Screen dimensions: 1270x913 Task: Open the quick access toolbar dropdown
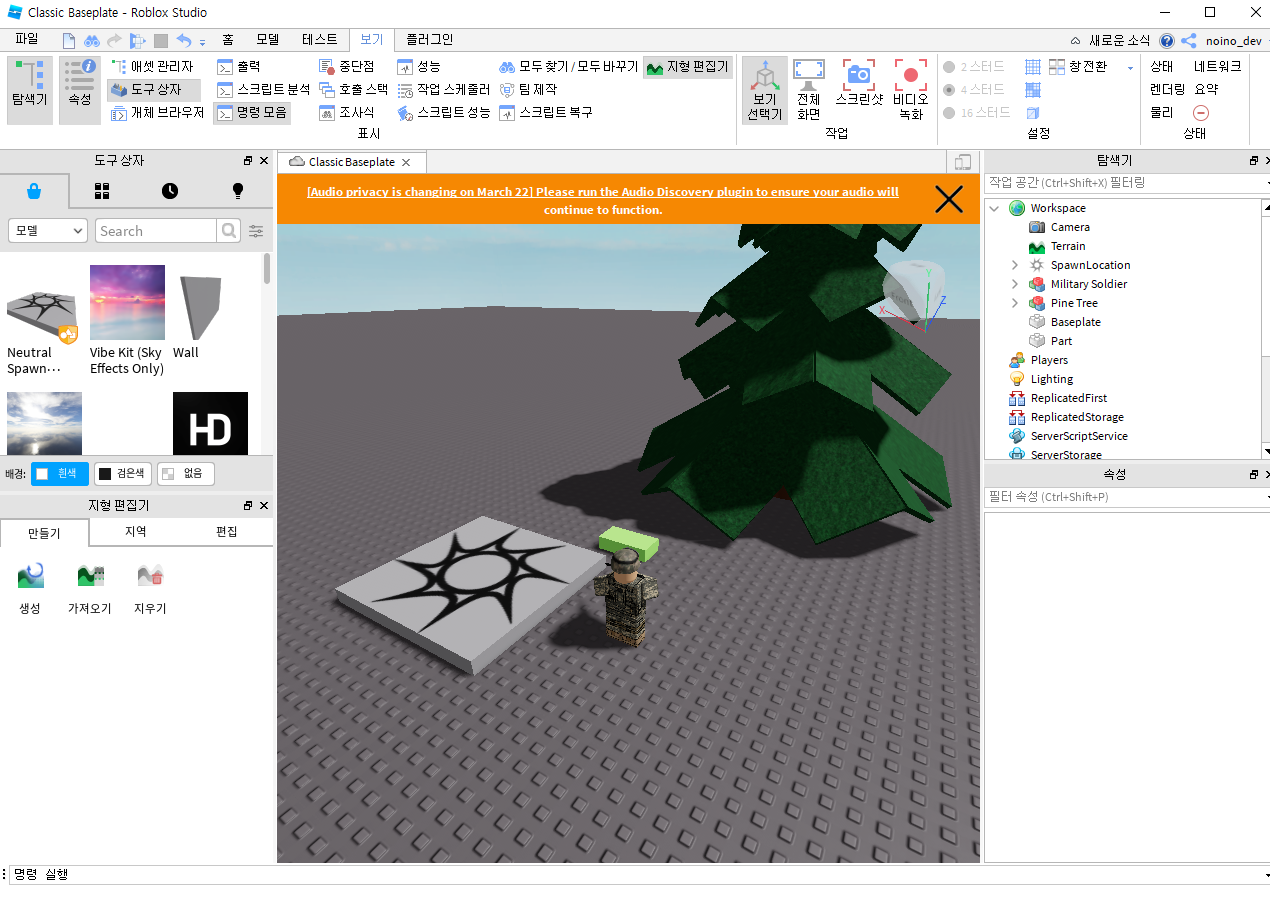point(202,42)
